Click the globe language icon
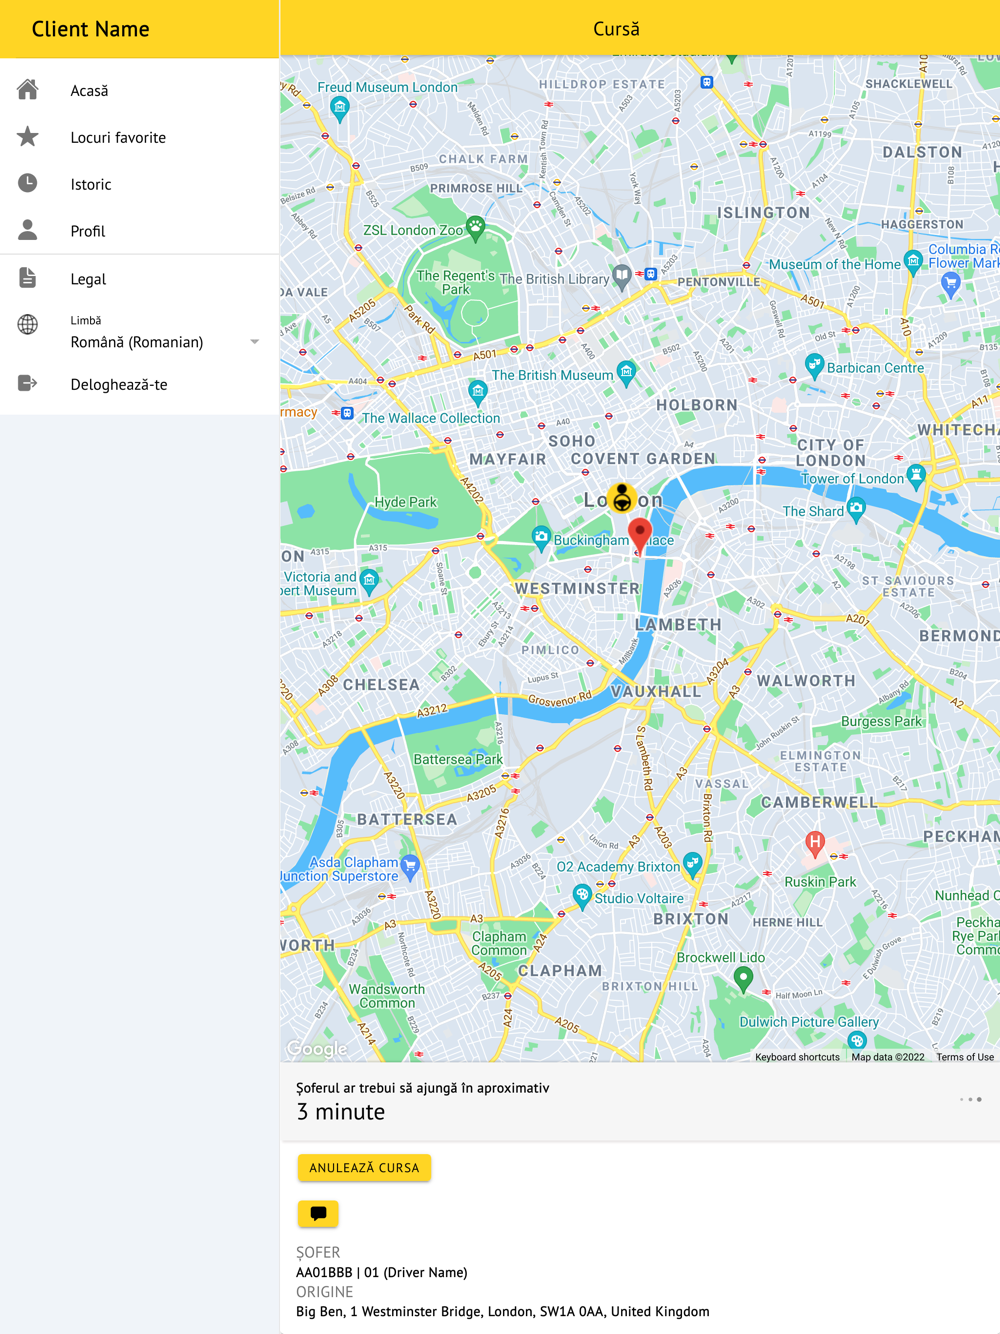The image size is (1000, 1334). [x=28, y=325]
